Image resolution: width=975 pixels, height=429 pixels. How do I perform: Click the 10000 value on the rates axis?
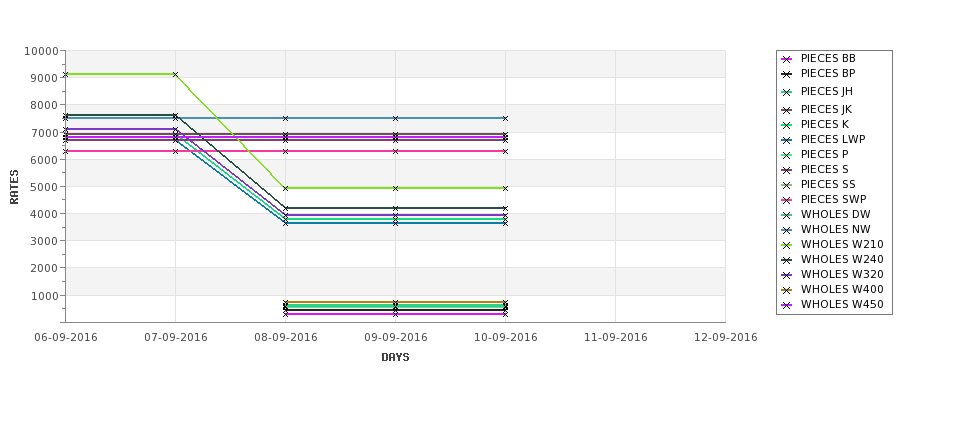[x=42, y=51]
